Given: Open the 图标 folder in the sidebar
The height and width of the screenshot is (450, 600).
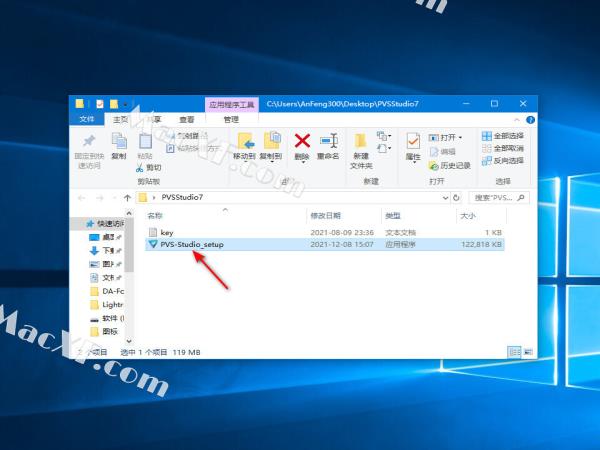Looking at the screenshot, I should [x=104, y=331].
